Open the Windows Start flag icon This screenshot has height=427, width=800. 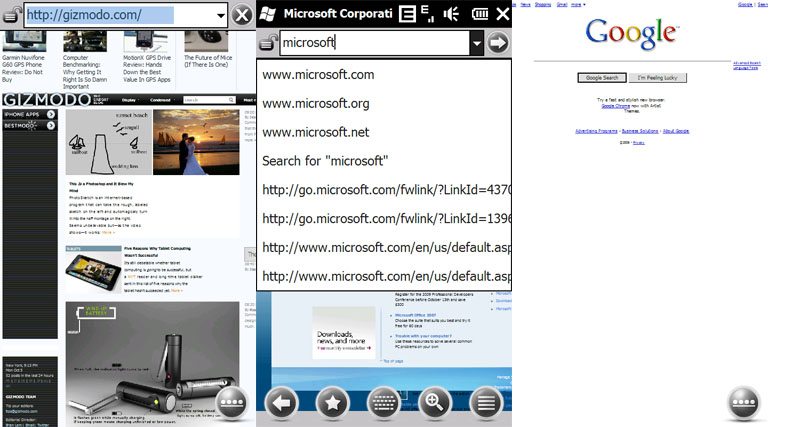[267, 14]
